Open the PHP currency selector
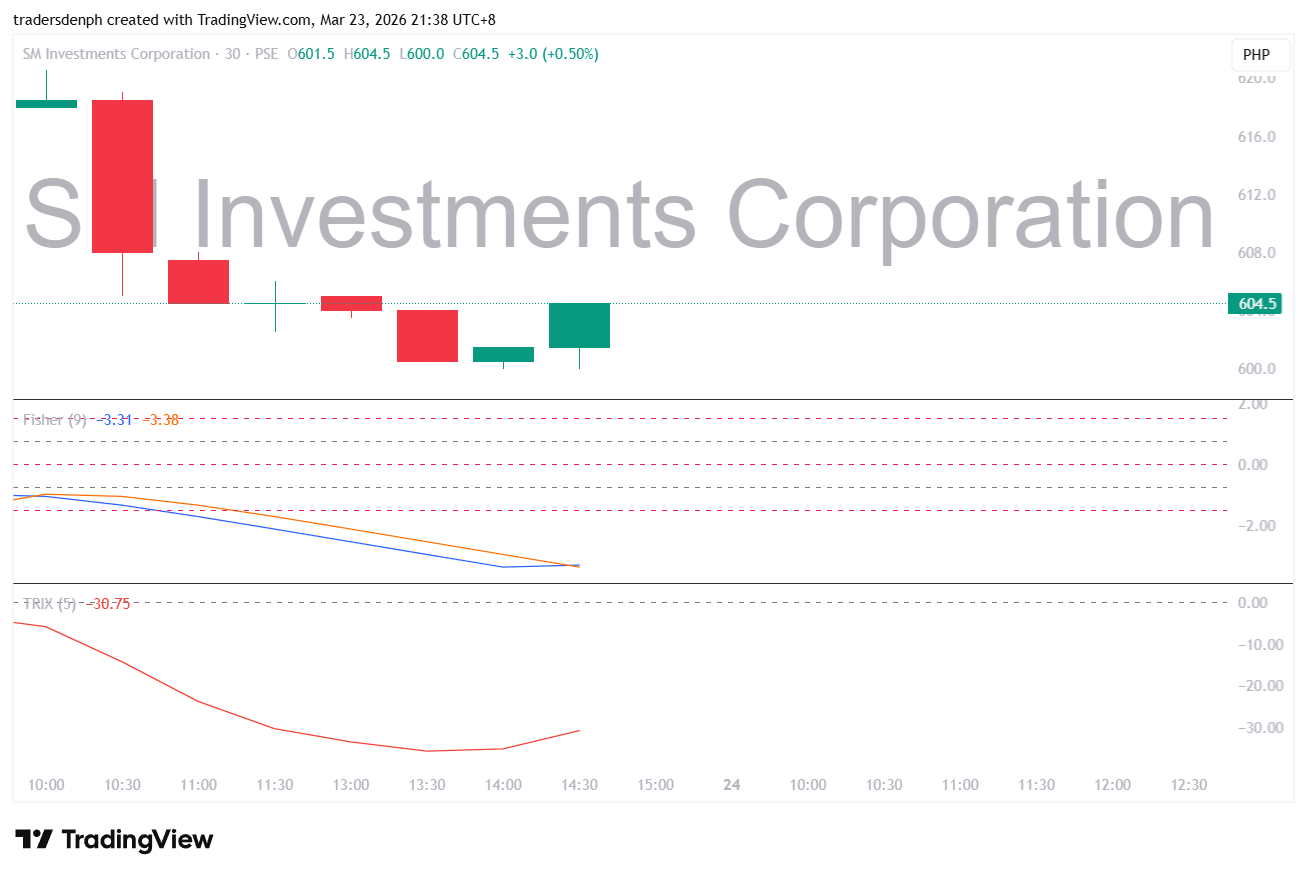The height and width of the screenshot is (877, 1307). click(x=1256, y=54)
